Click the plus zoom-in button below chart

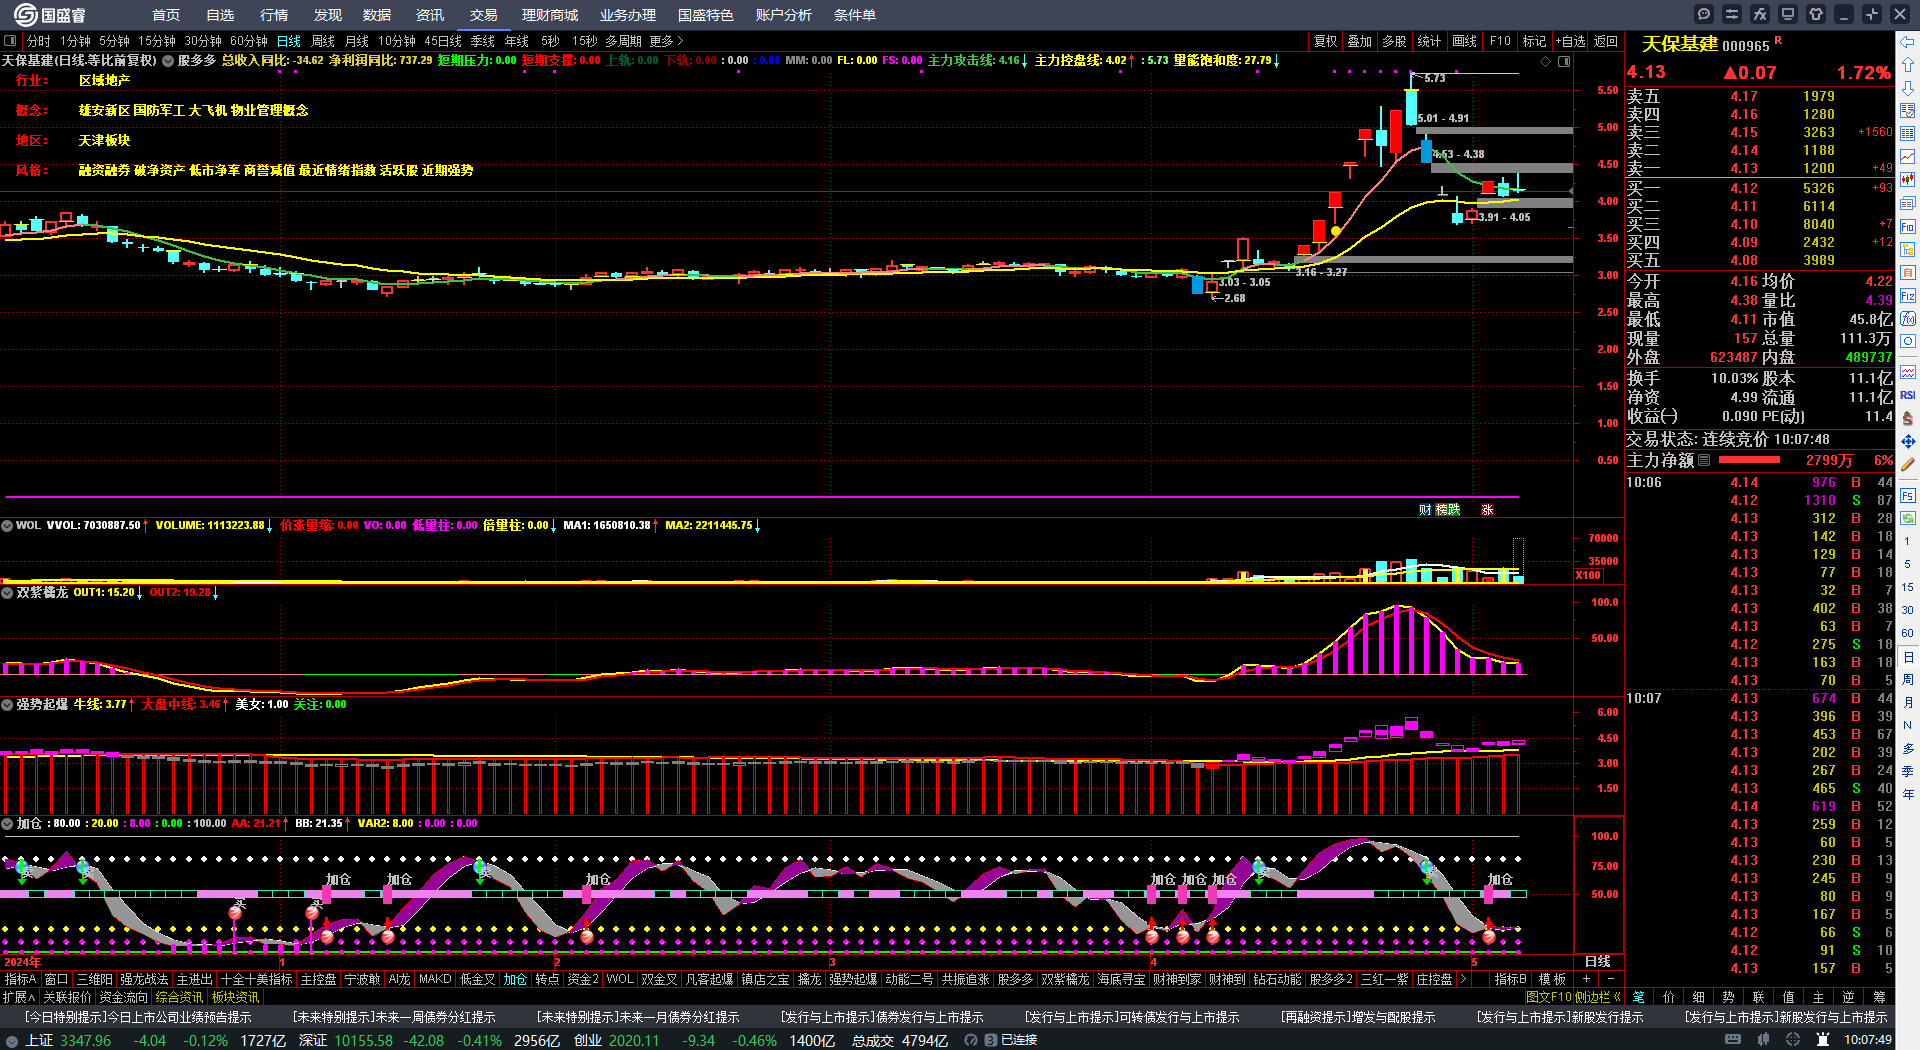coord(1587,979)
